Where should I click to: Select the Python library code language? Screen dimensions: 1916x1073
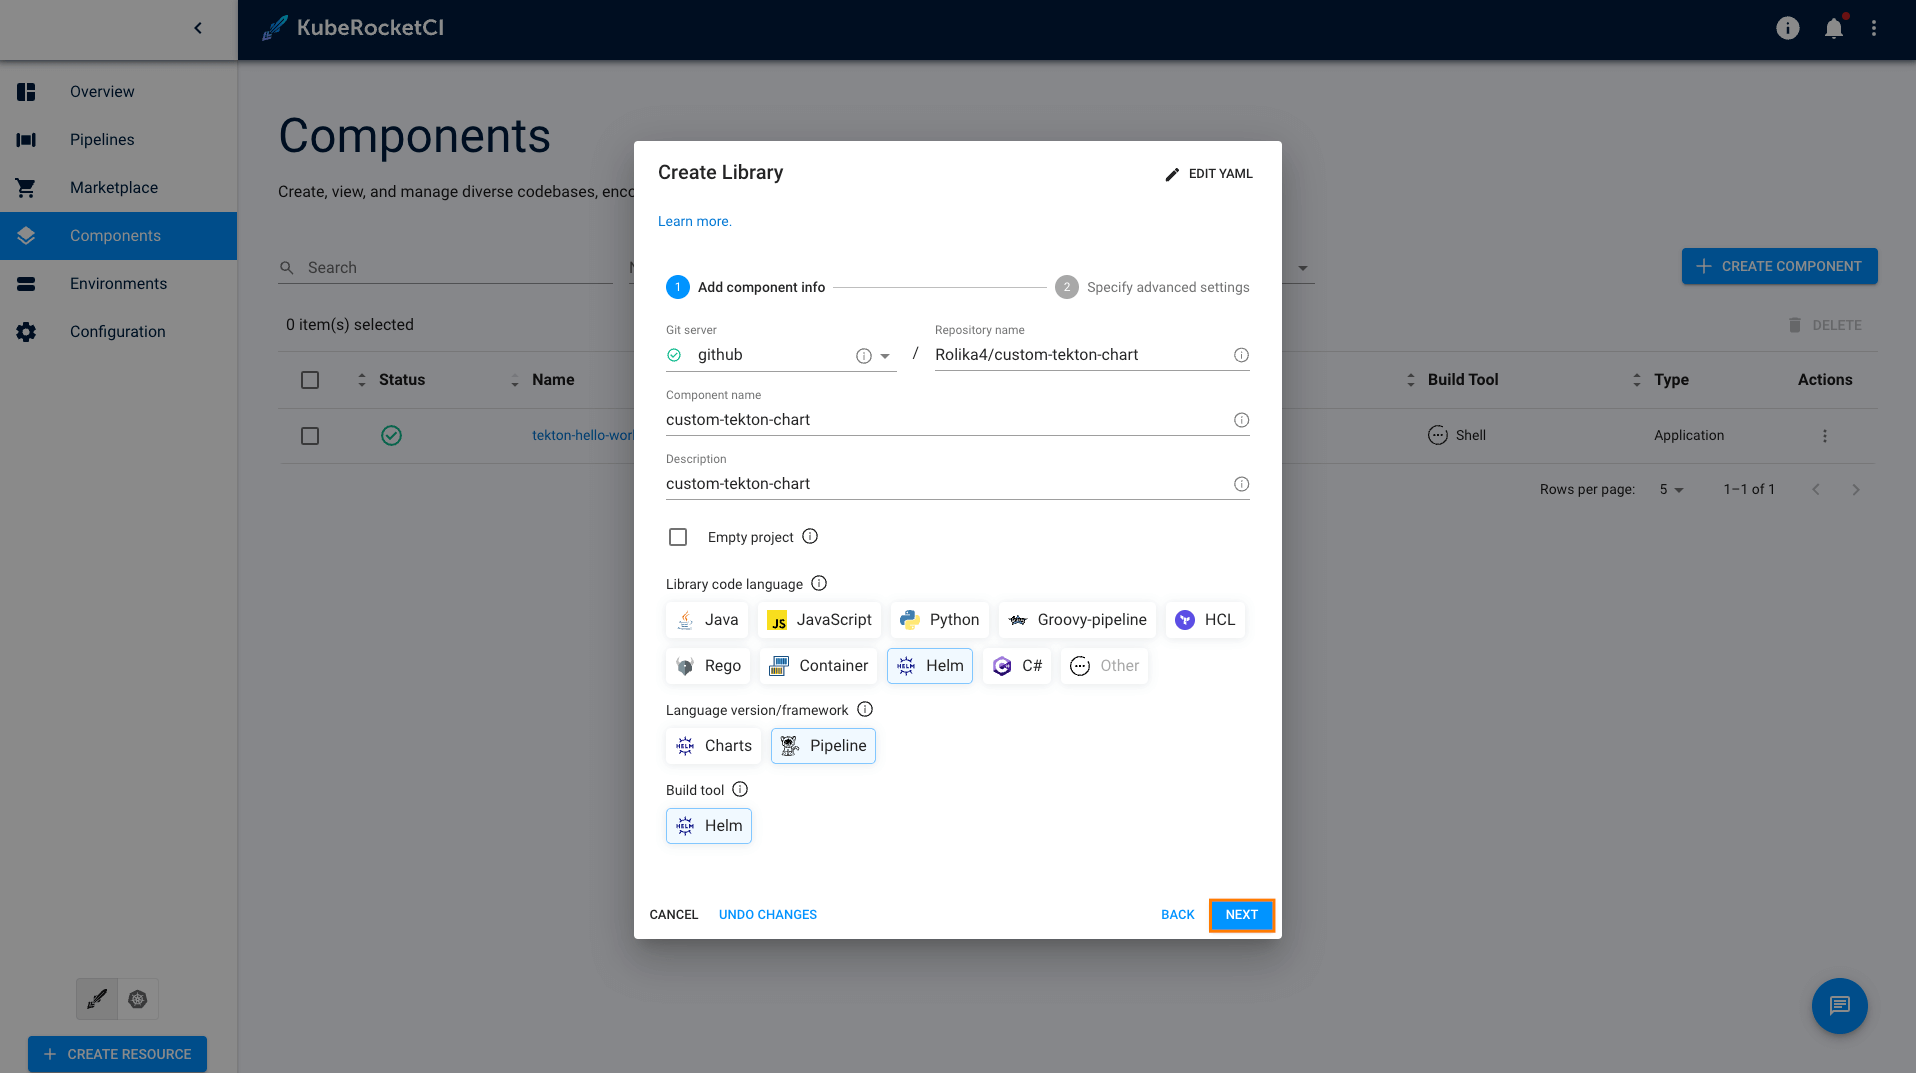pyautogui.click(x=938, y=620)
